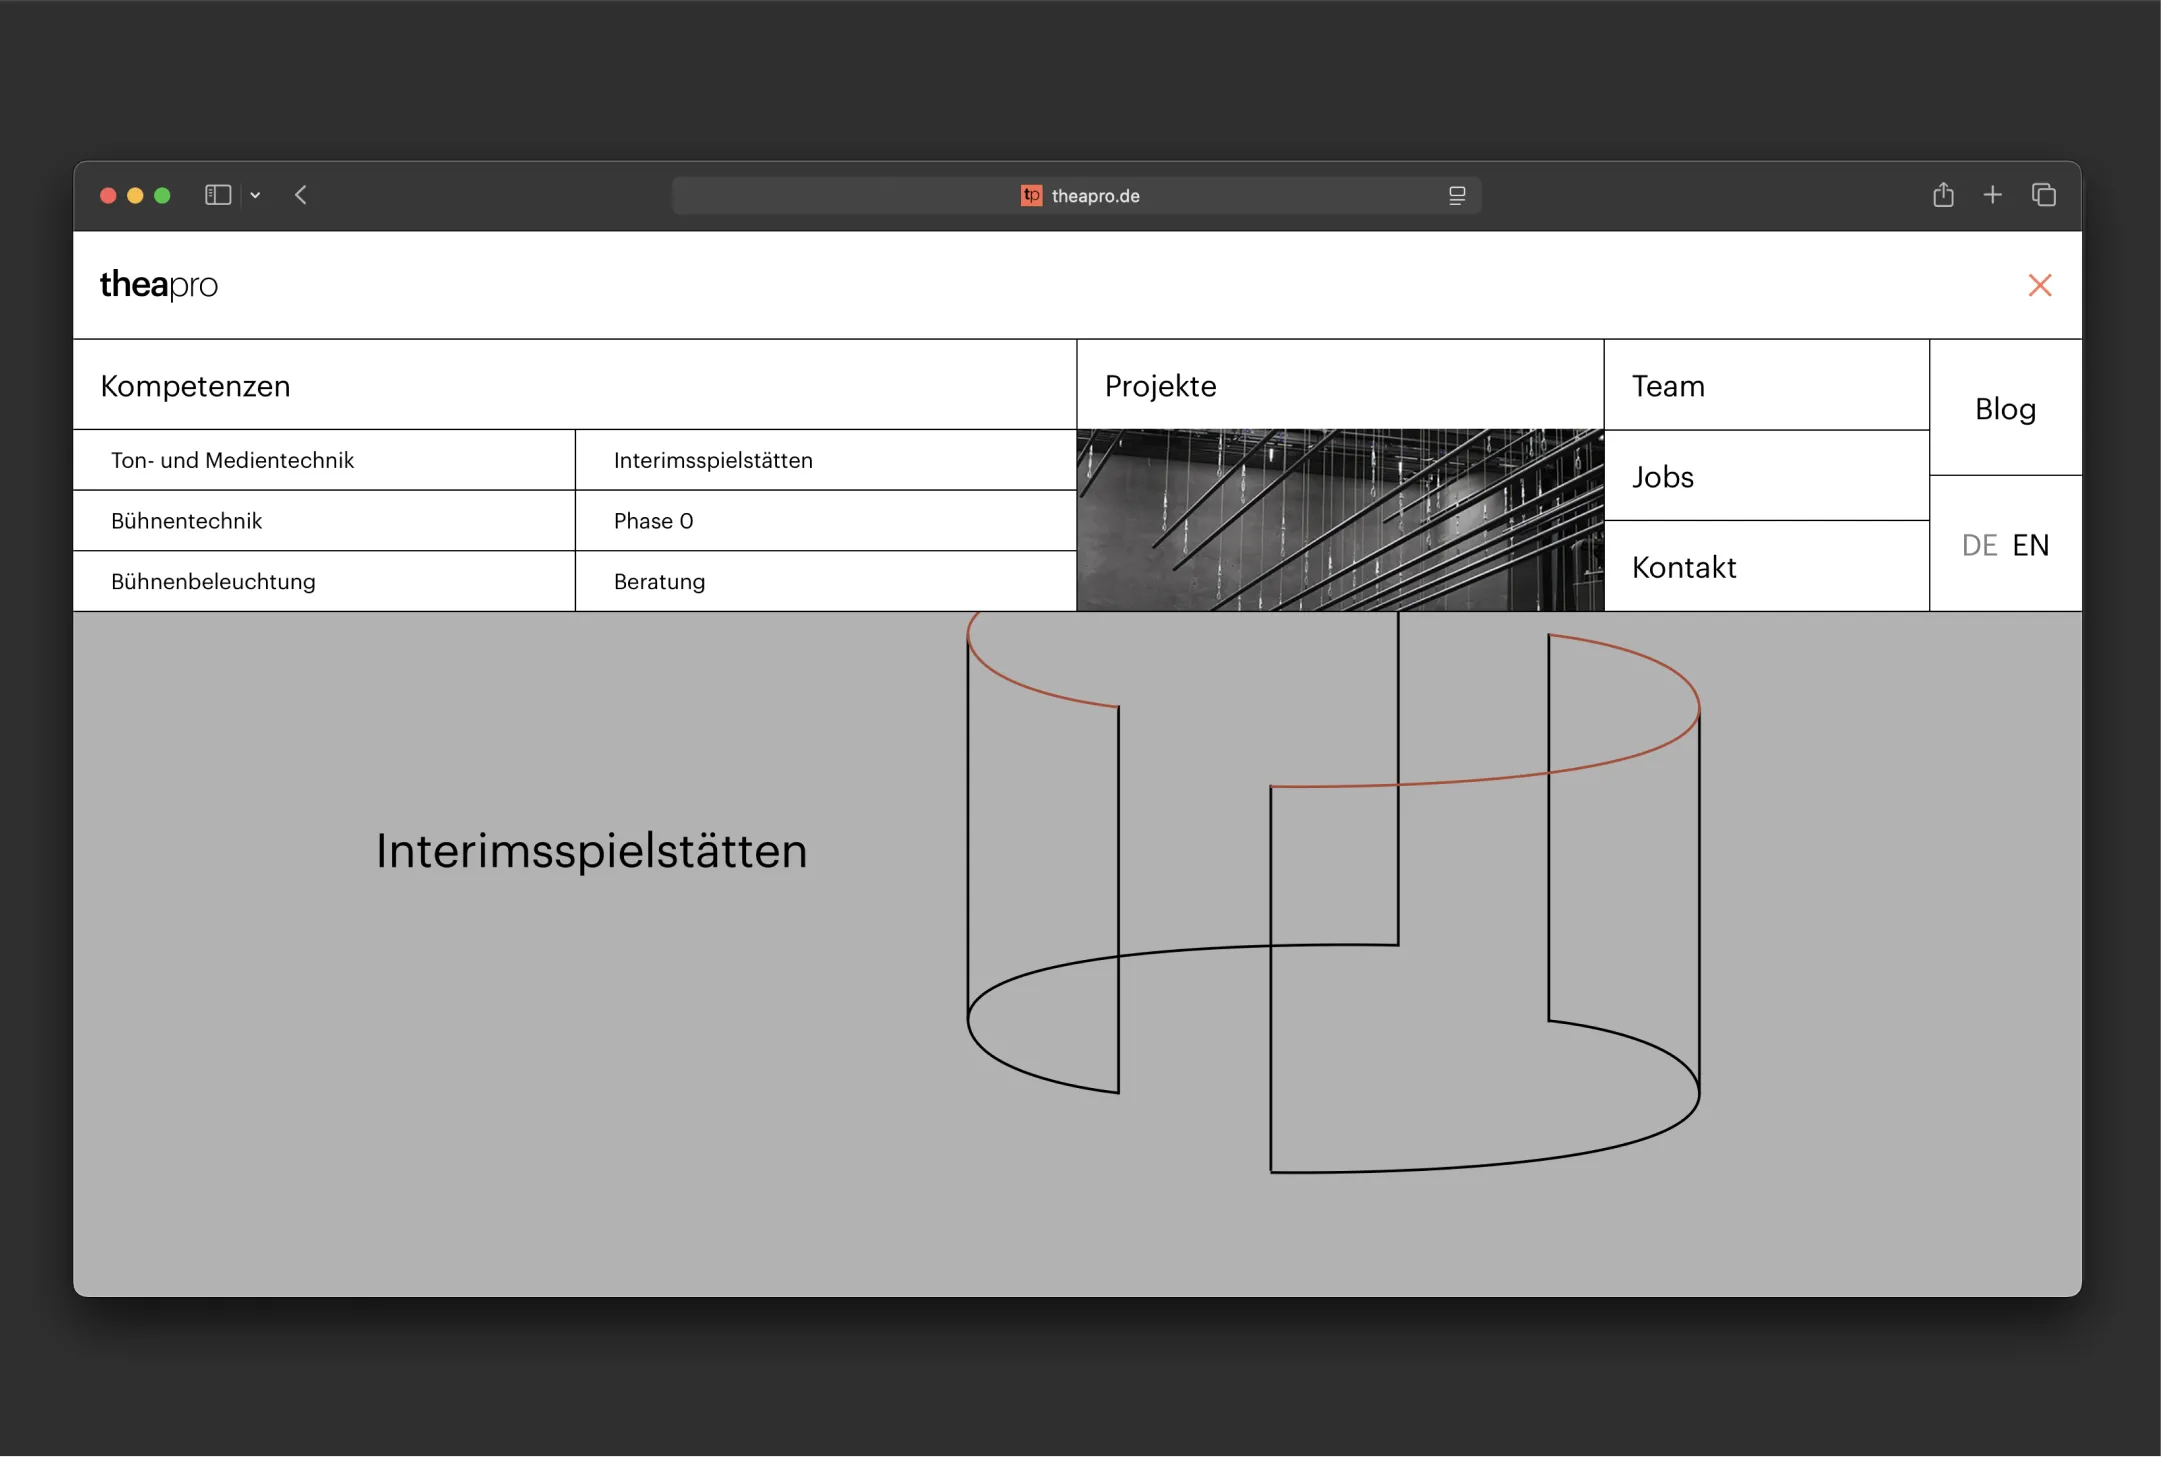Keep the site language set to EN

[2030, 544]
